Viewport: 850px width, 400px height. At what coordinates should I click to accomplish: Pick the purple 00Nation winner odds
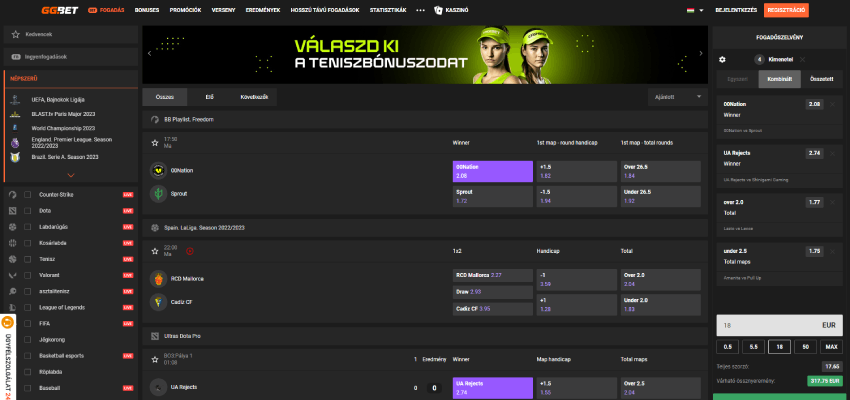coord(491,171)
